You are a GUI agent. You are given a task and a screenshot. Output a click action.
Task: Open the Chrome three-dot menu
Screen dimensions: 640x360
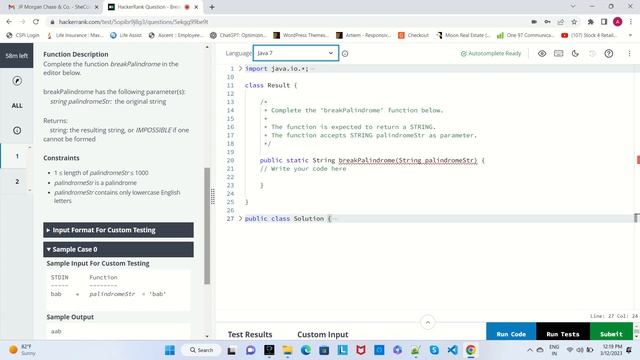pos(631,22)
